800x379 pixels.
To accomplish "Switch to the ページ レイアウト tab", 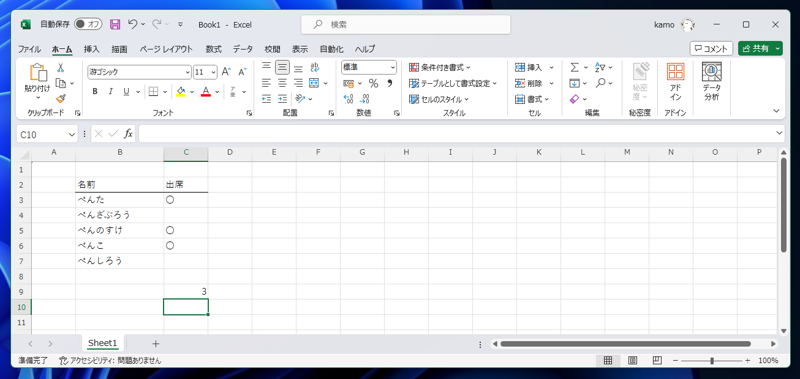I will tap(166, 49).
